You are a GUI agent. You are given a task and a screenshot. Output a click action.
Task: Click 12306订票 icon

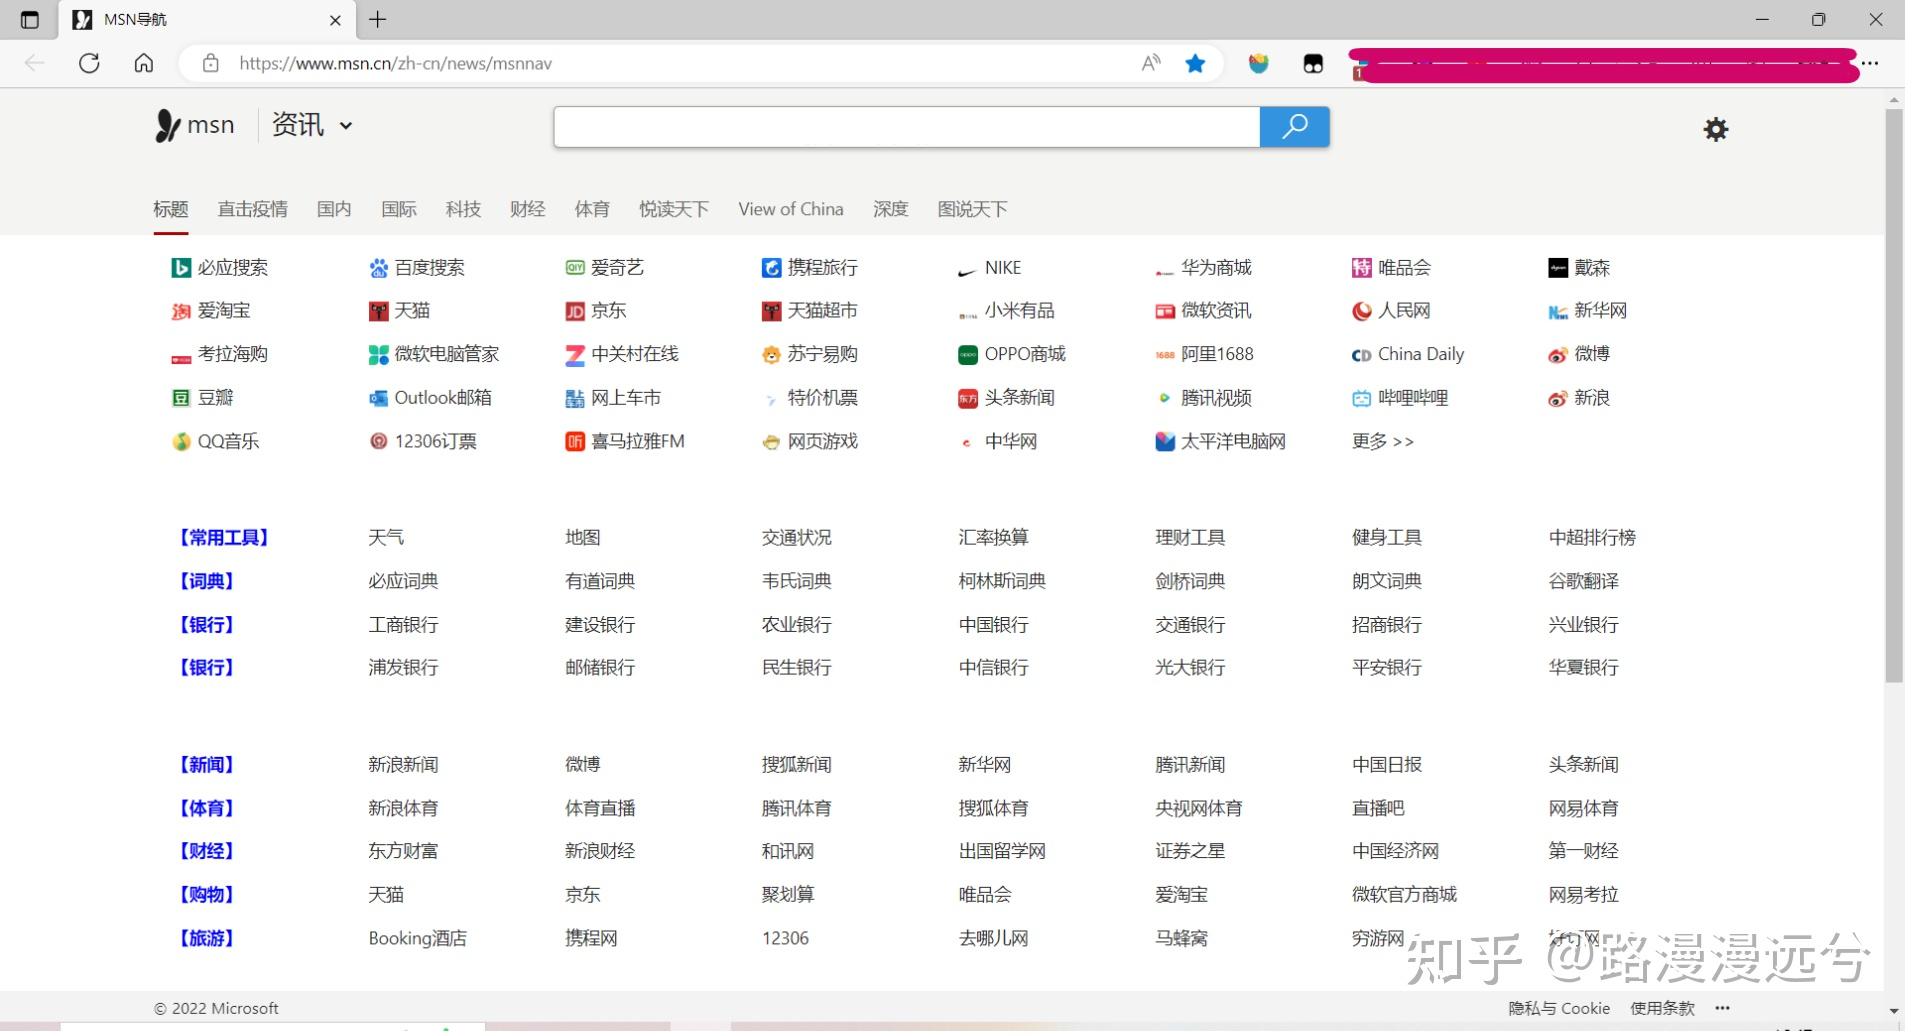click(380, 444)
